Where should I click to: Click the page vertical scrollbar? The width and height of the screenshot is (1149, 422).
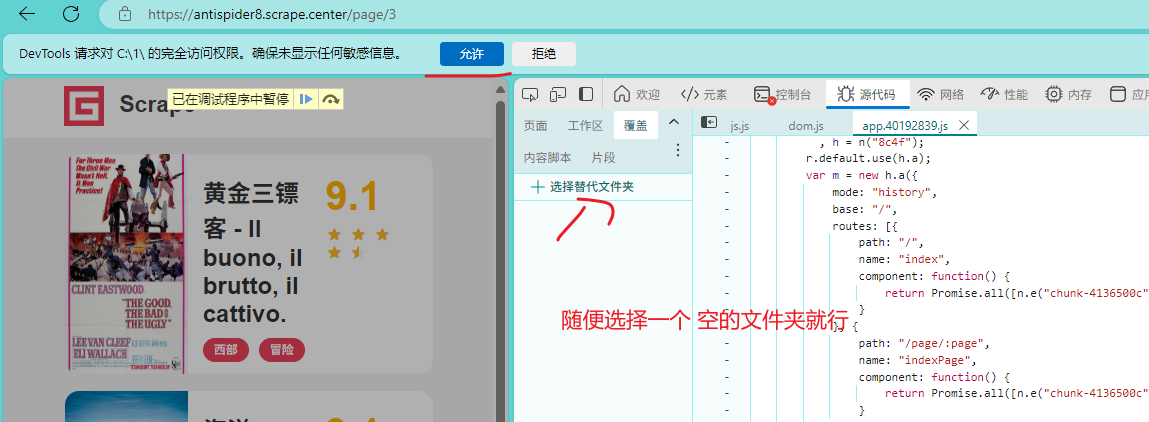pyautogui.click(x=501, y=253)
